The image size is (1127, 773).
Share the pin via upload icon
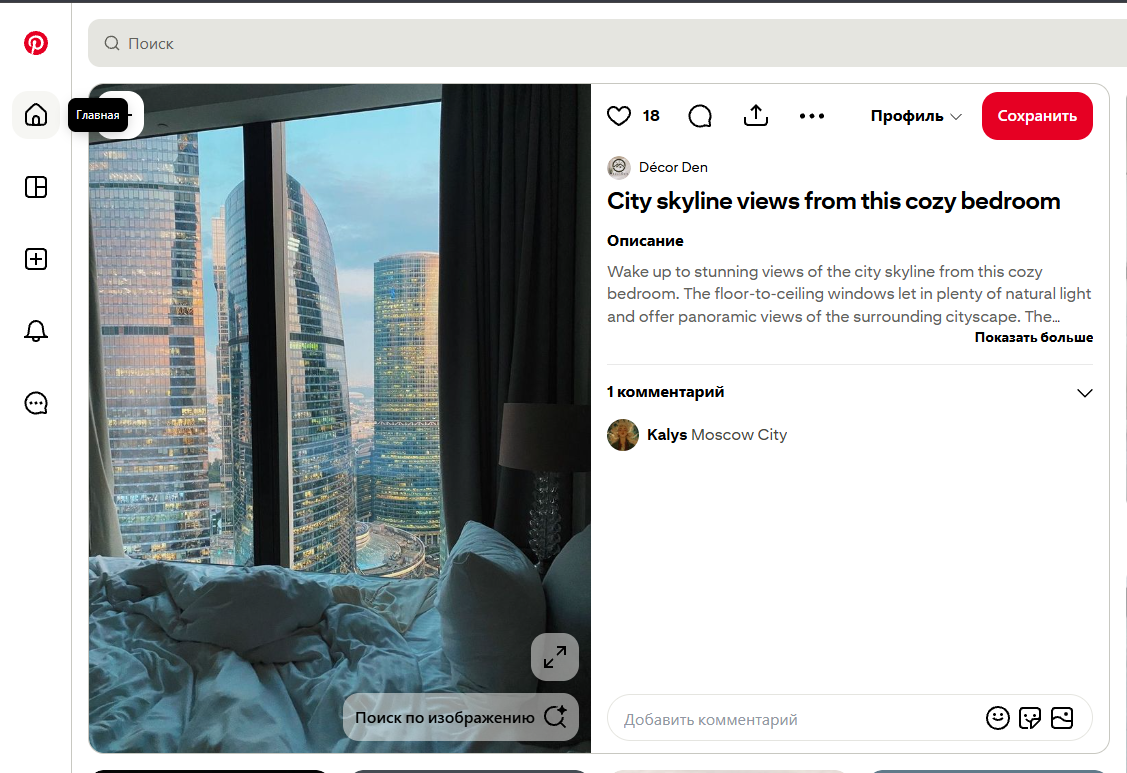[755, 115]
